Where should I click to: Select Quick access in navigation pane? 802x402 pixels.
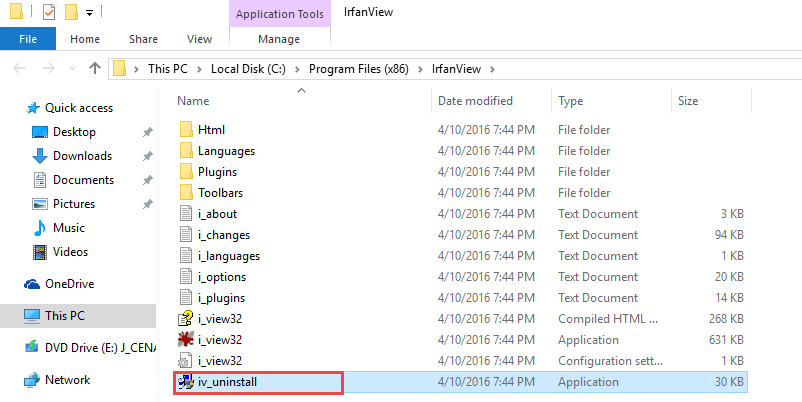pos(78,108)
